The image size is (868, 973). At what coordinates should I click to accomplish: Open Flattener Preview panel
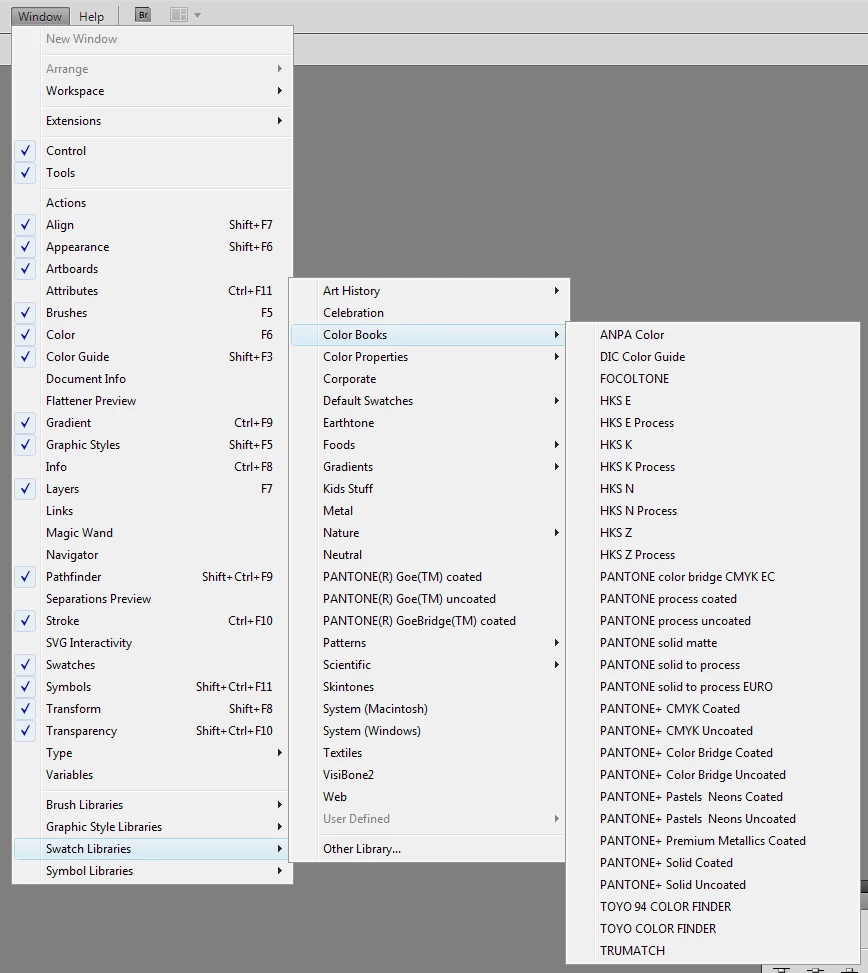click(152, 401)
